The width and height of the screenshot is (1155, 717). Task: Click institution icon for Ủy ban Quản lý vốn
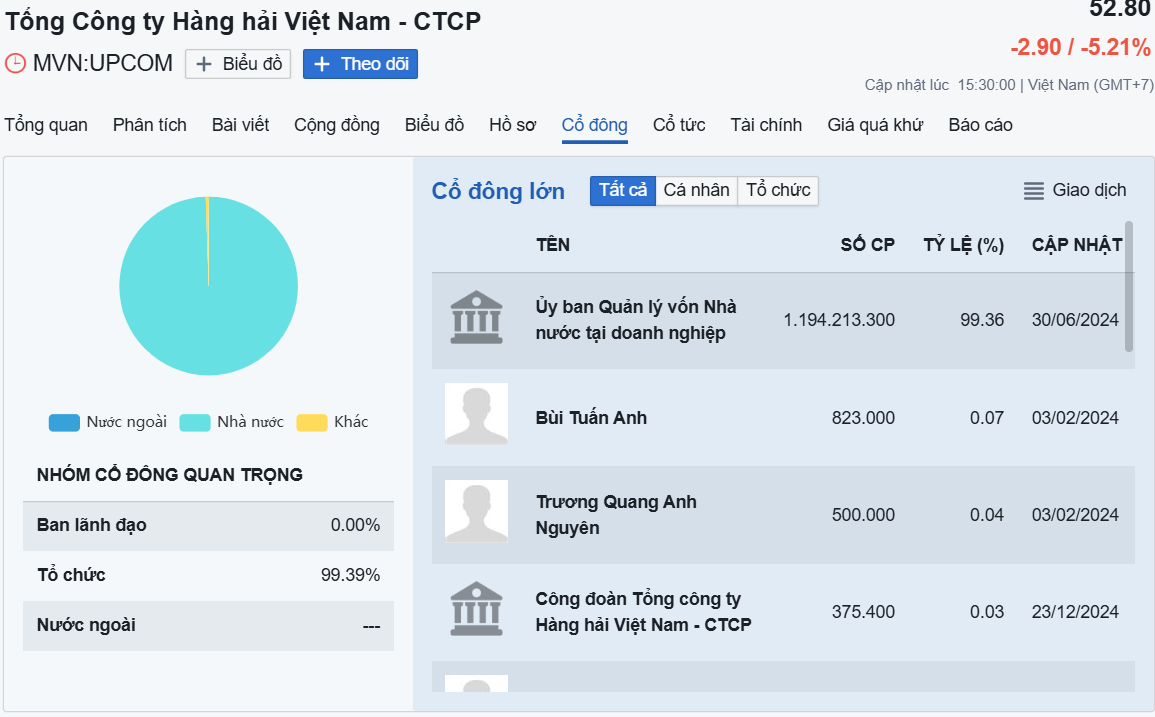tap(477, 318)
